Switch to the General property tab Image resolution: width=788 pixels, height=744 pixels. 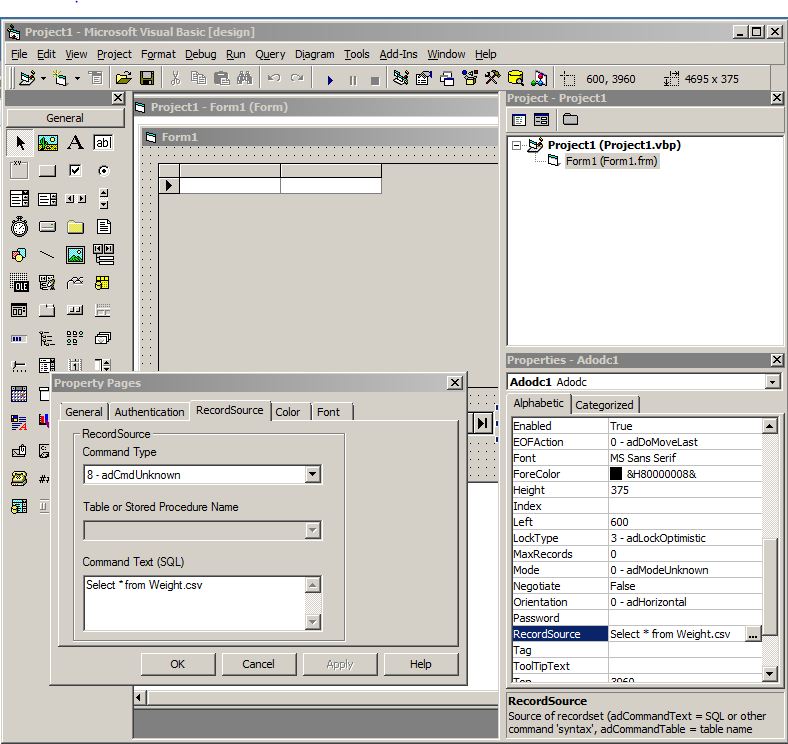83,412
